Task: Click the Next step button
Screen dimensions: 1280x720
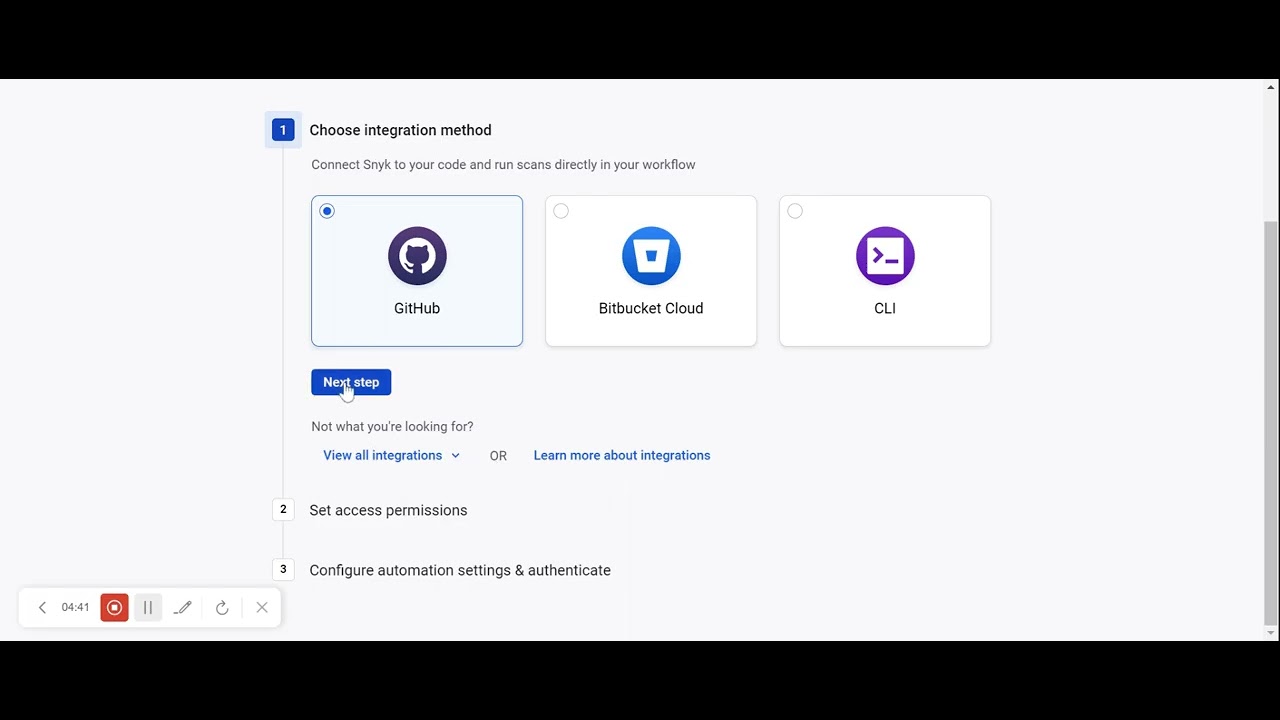Action: click(x=351, y=382)
